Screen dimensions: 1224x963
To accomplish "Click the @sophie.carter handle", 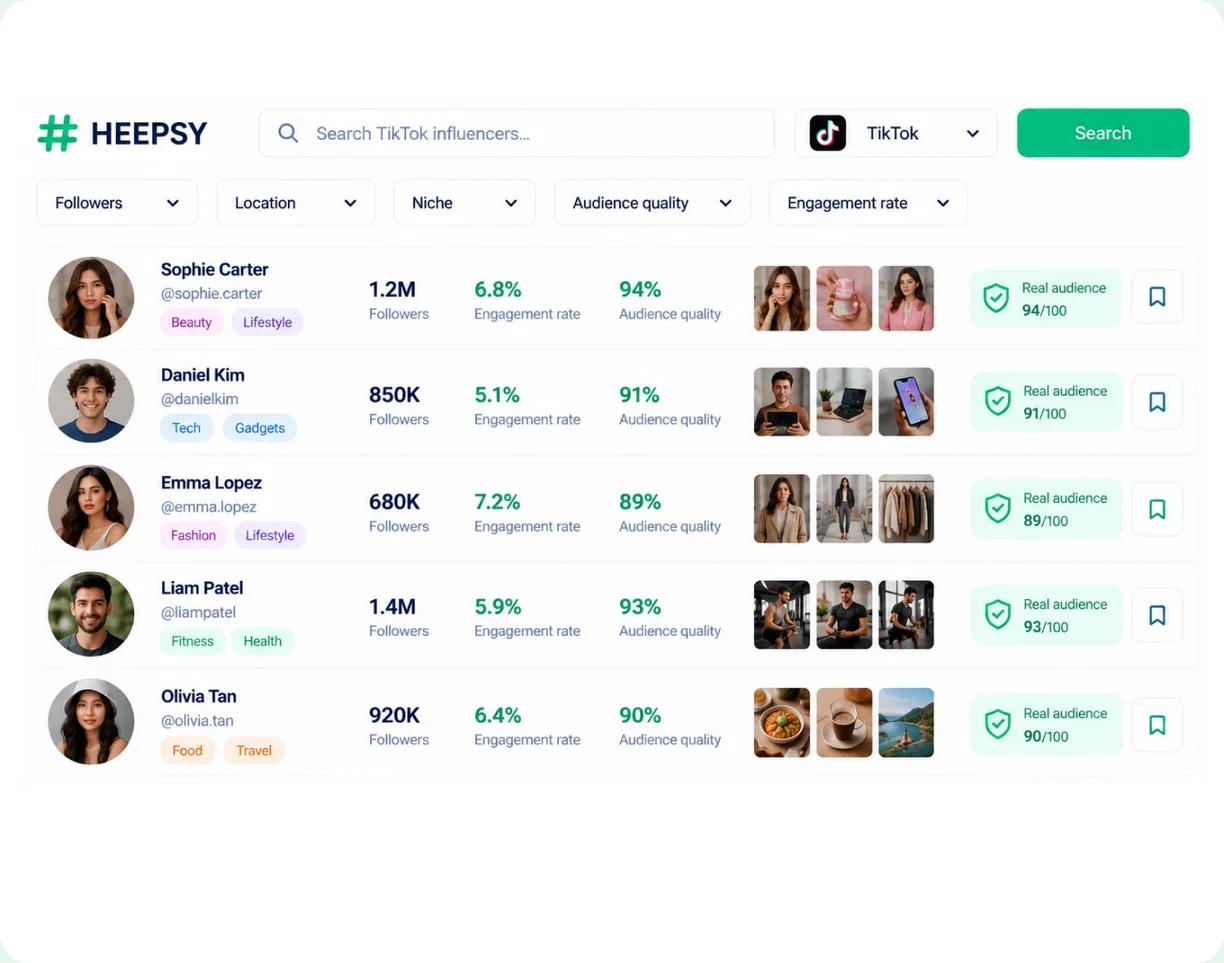I will (x=211, y=294).
